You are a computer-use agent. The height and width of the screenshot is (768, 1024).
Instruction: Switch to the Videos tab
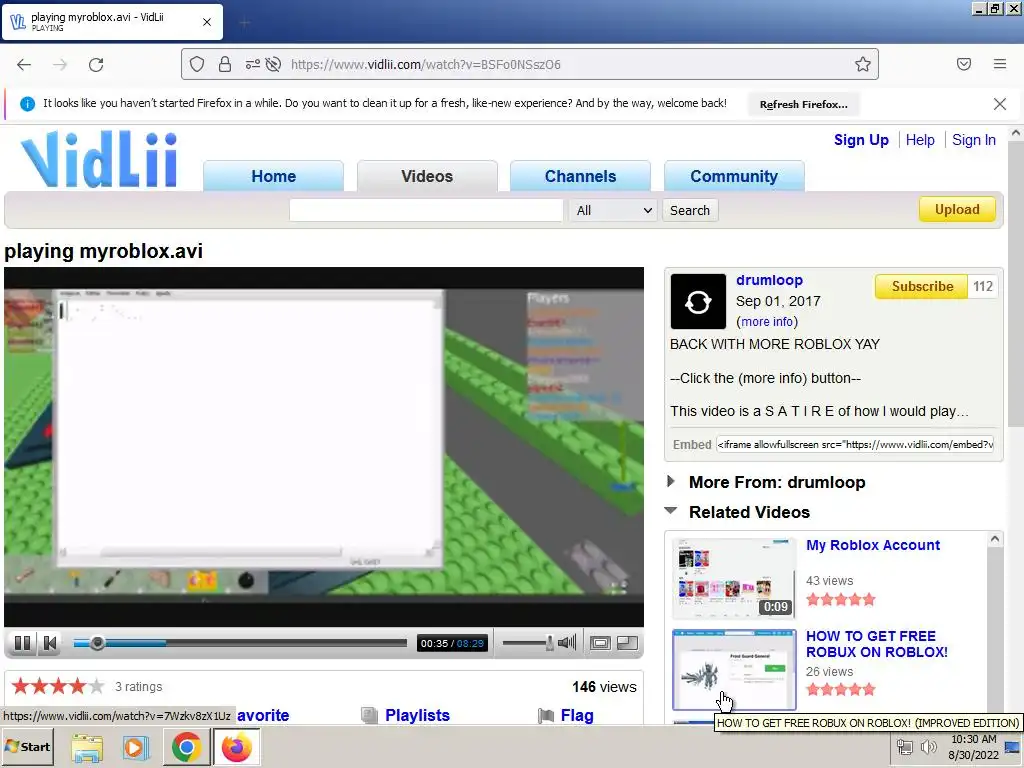(x=427, y=176)
